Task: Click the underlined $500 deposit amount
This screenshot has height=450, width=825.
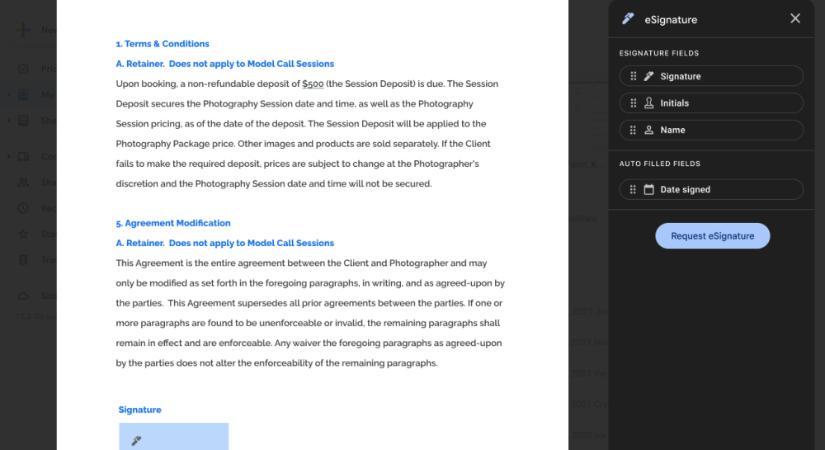Action: 313,84
